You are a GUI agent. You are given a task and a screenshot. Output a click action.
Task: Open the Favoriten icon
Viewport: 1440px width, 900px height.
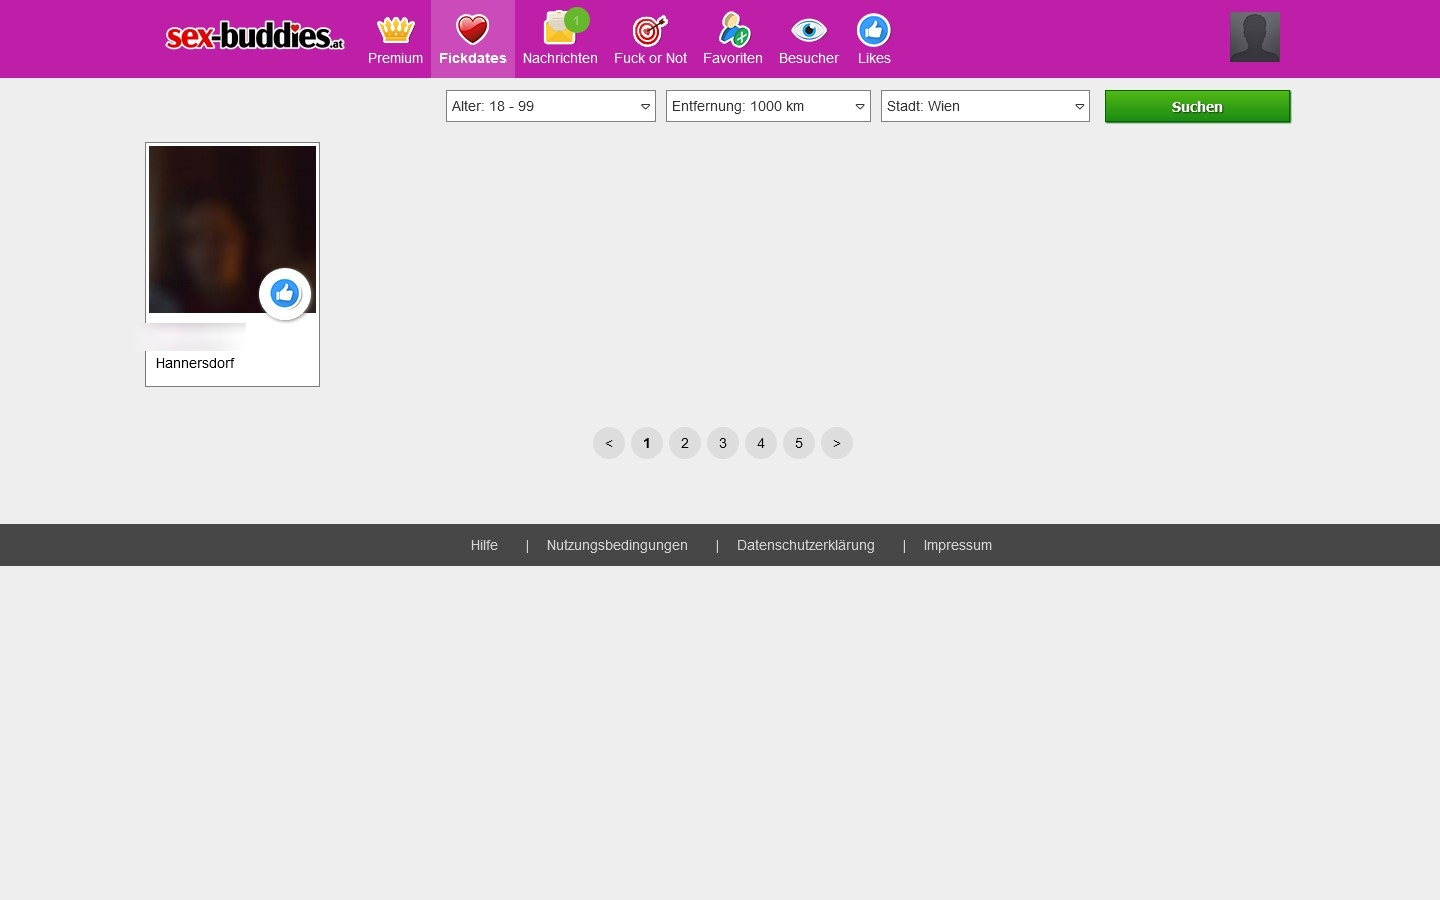733,31
